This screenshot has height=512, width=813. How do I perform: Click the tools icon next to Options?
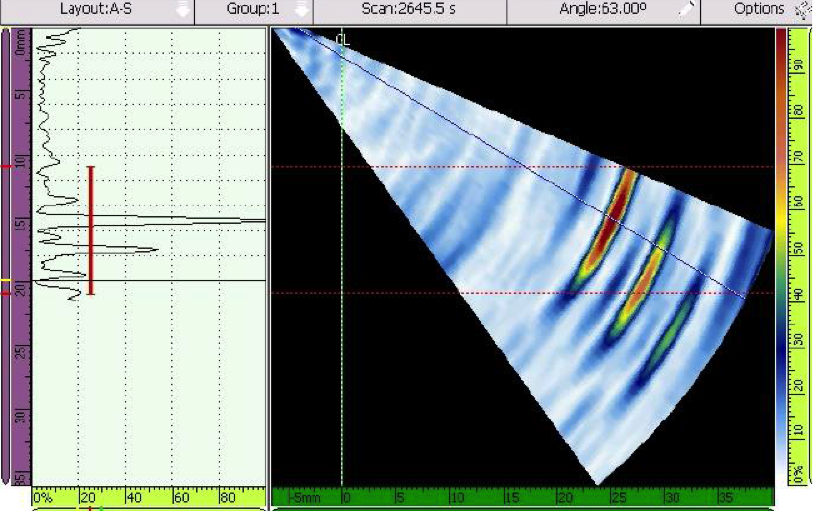(x=801, y=9)
